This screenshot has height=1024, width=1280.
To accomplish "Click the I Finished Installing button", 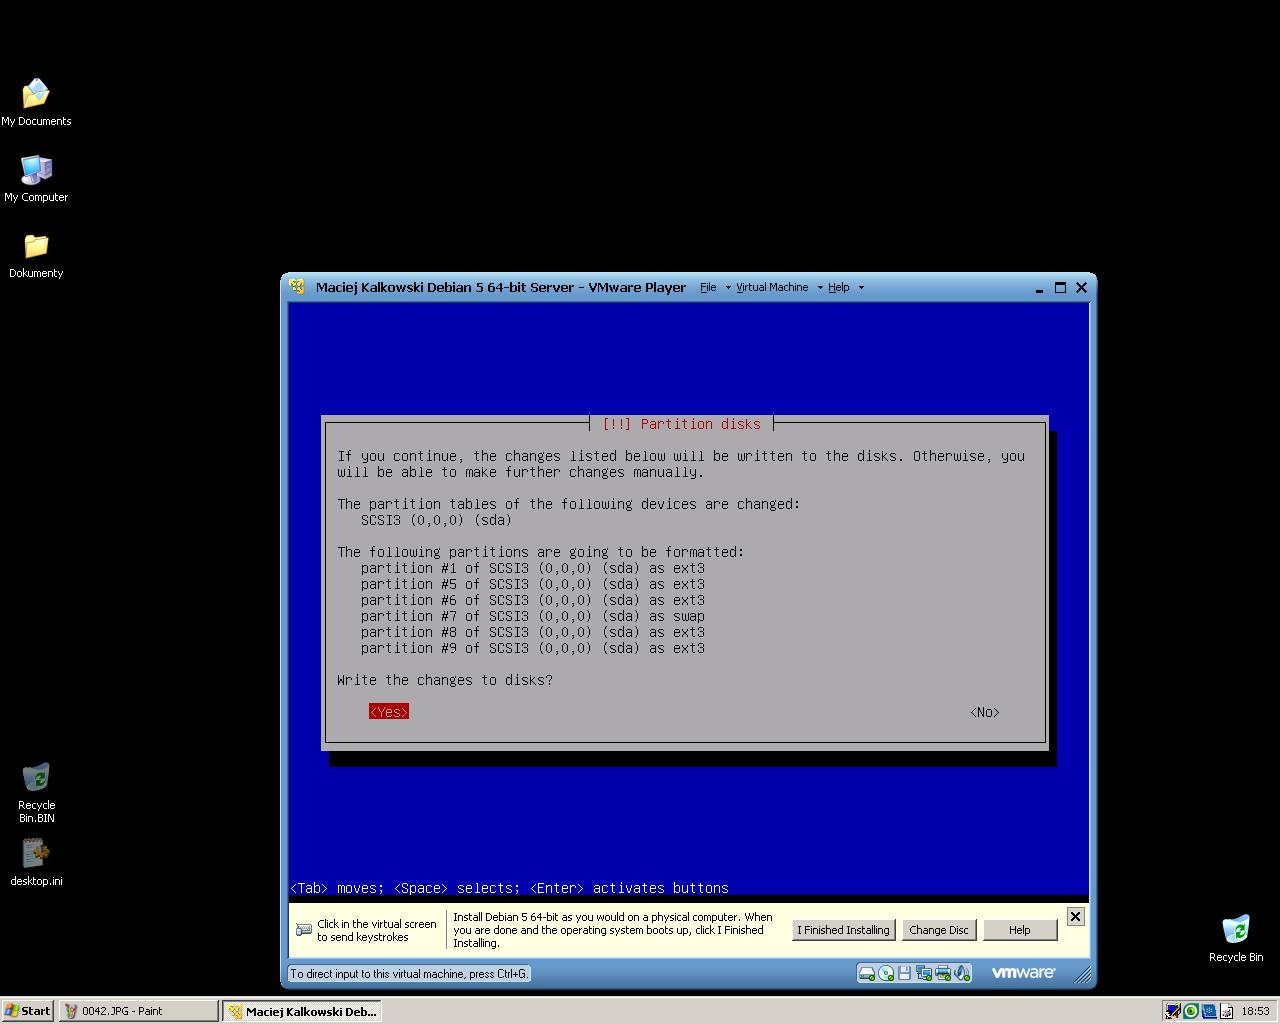I will pos(843,930).
